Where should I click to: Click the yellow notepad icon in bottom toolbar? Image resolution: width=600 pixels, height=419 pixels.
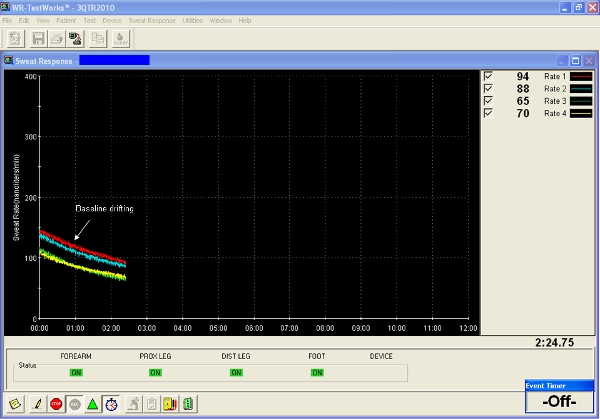(x=15, y=404)
